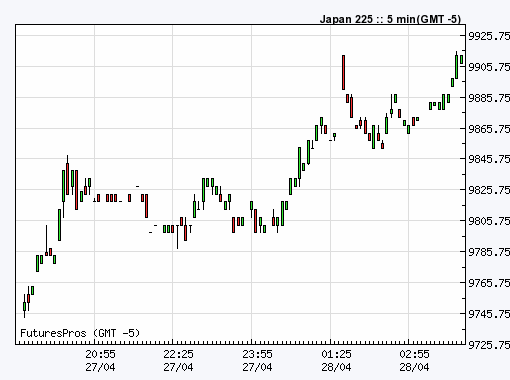
Task: Click the price label 9785.75
Action: (x=489, y=252)
